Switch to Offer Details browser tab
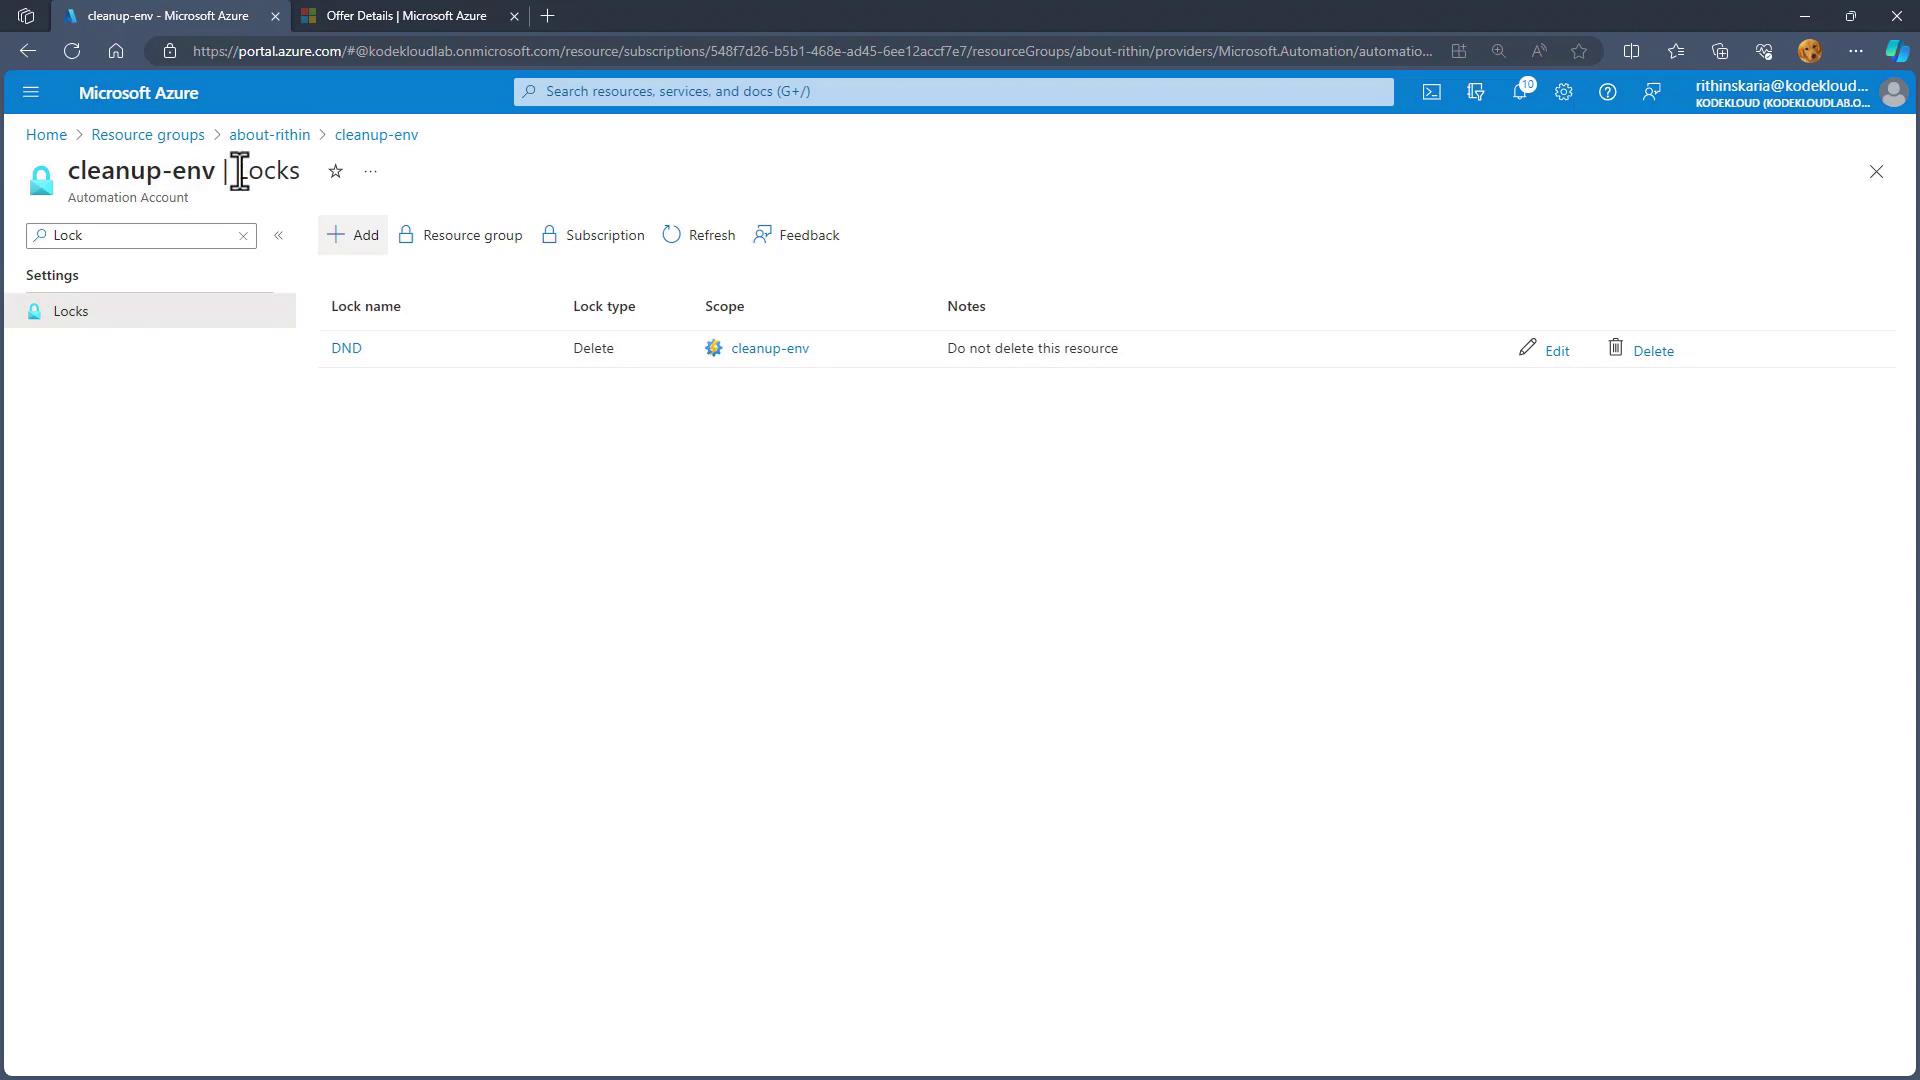Viewport: 1920px width, 1080px height. [405, 16]
